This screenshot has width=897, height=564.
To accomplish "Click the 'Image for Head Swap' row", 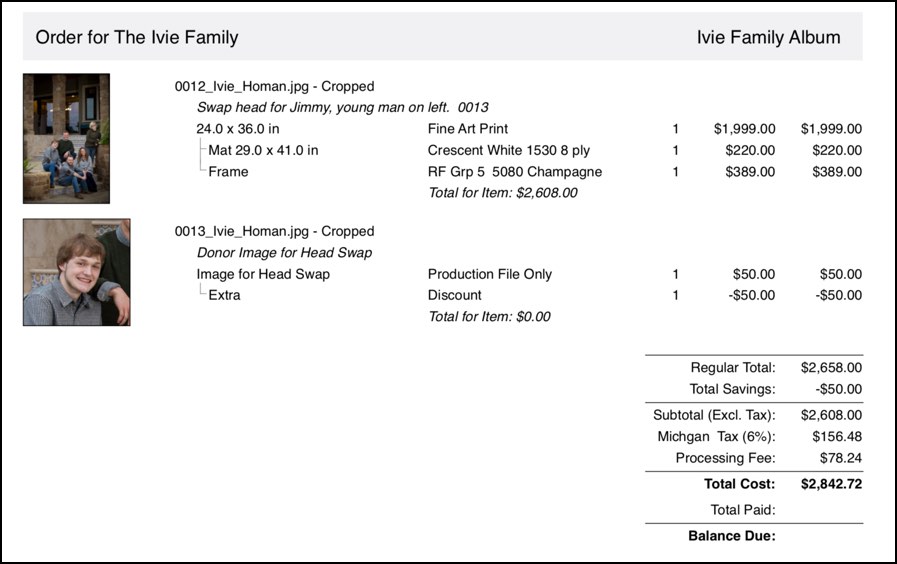I will click(x=263, y=274).
